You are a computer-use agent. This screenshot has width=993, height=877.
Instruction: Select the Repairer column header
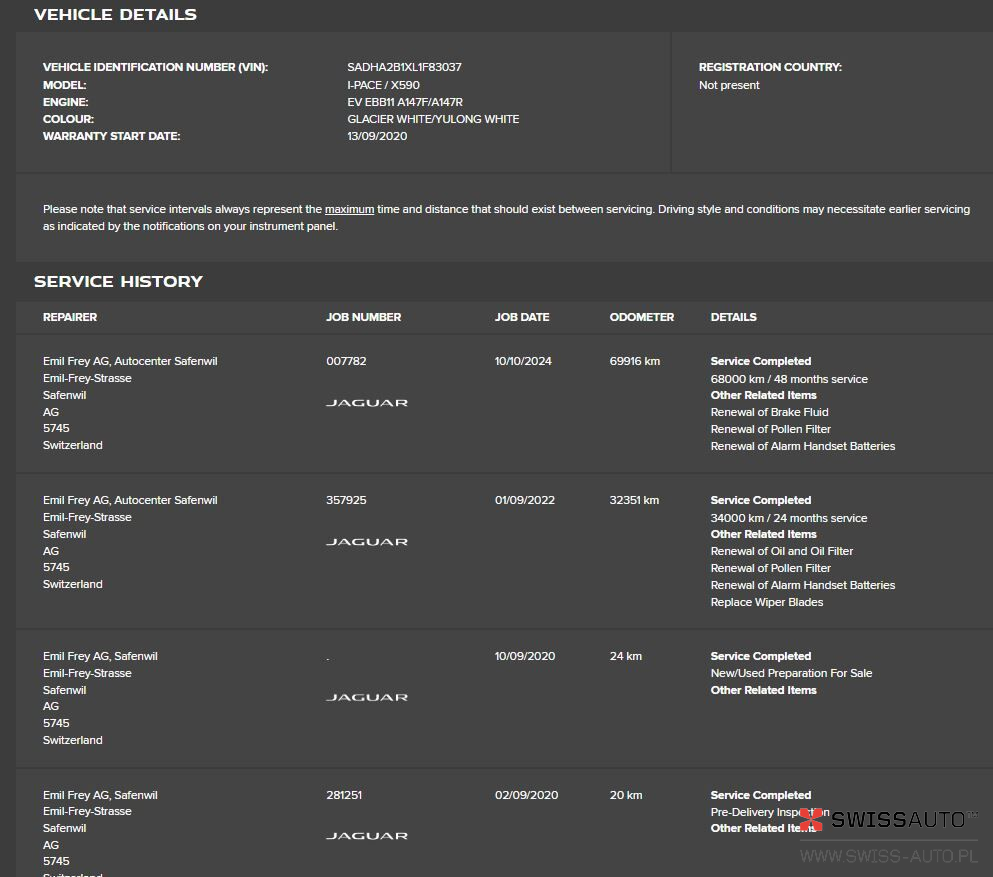click(70, 317)
